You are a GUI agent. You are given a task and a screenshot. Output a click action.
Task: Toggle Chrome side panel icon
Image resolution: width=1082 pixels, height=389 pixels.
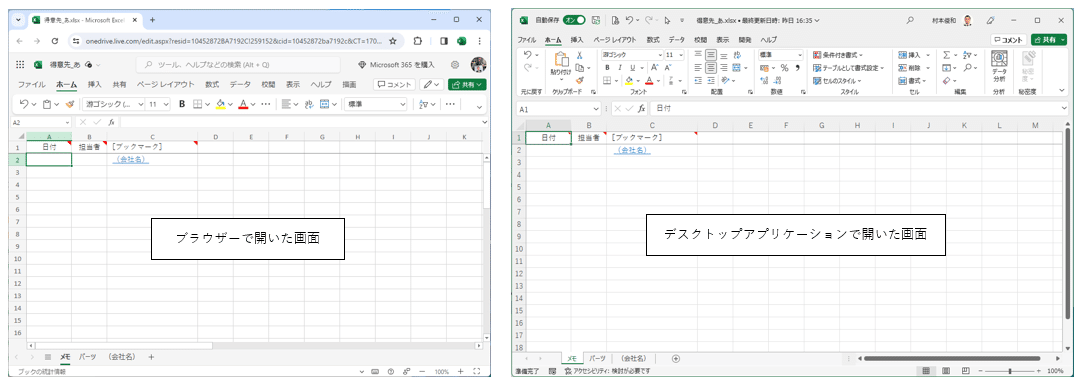[x=444, y=41]
